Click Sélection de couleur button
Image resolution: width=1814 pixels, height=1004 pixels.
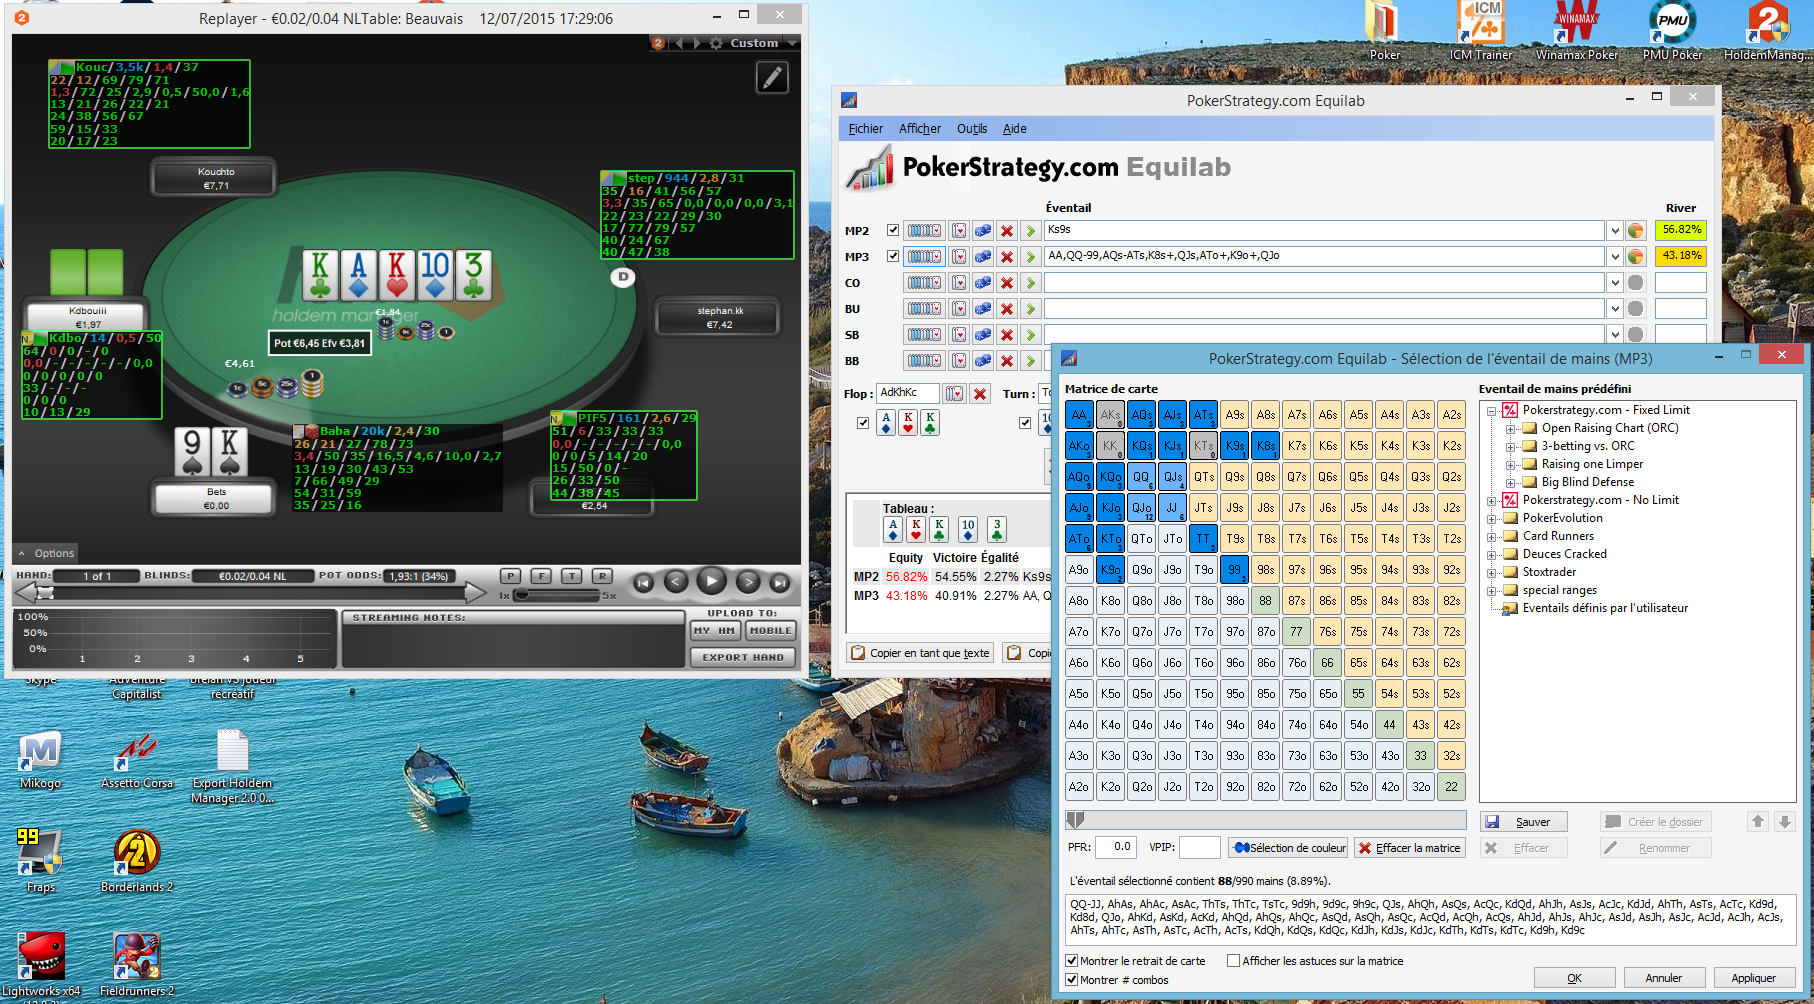pos(1288,848)
